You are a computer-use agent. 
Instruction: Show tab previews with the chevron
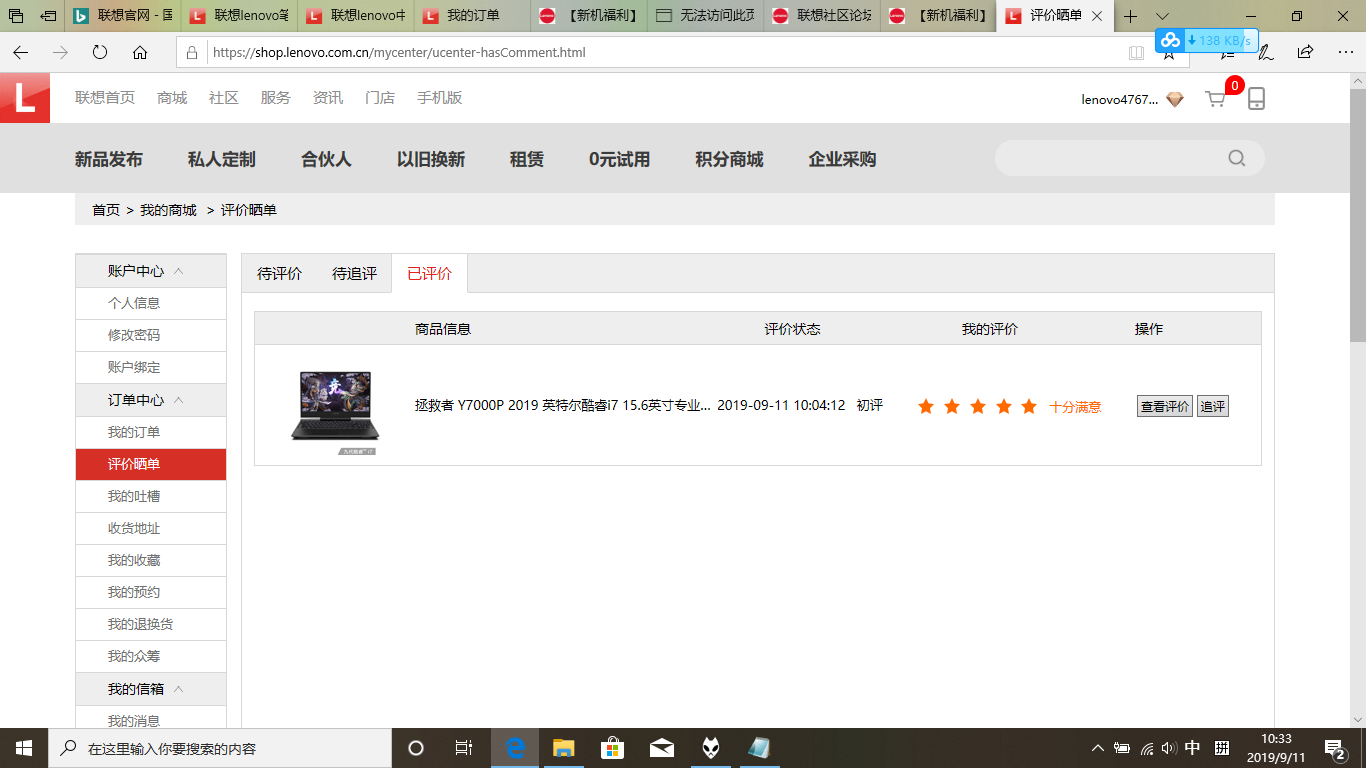pyautogui.click(x=1162, y=16)
